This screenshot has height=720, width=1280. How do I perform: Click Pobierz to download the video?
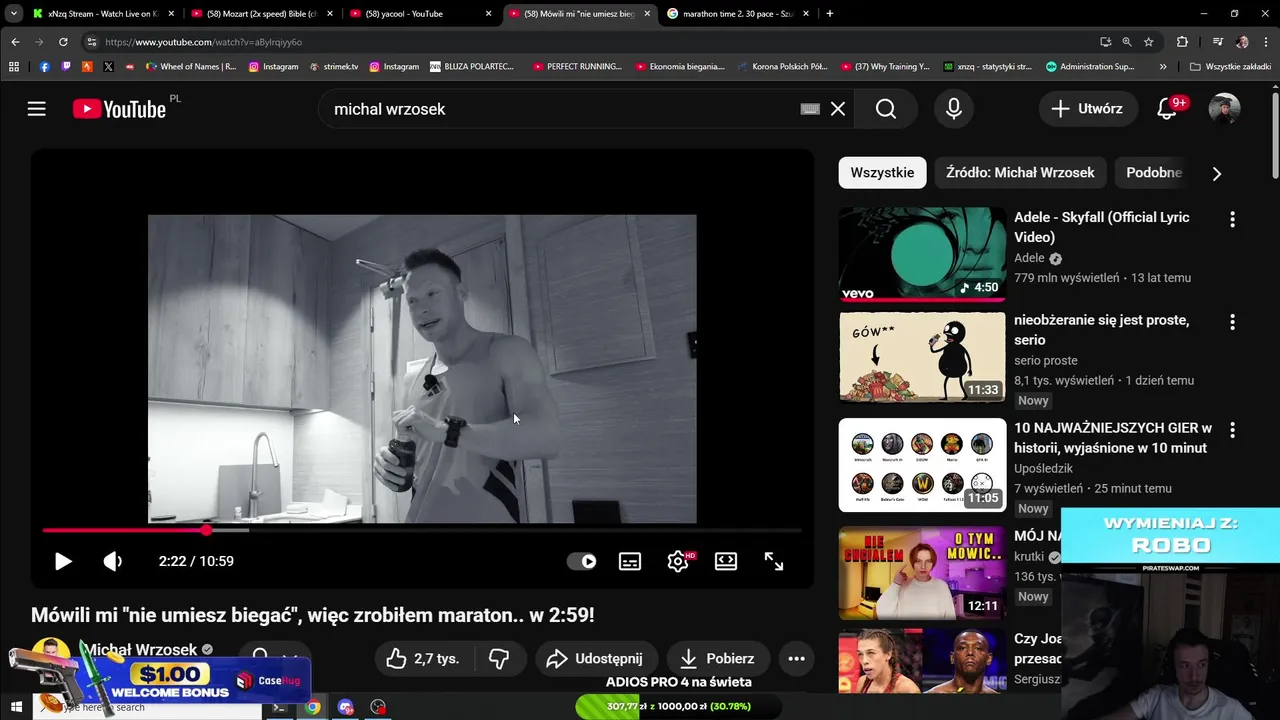coord(716,658)
